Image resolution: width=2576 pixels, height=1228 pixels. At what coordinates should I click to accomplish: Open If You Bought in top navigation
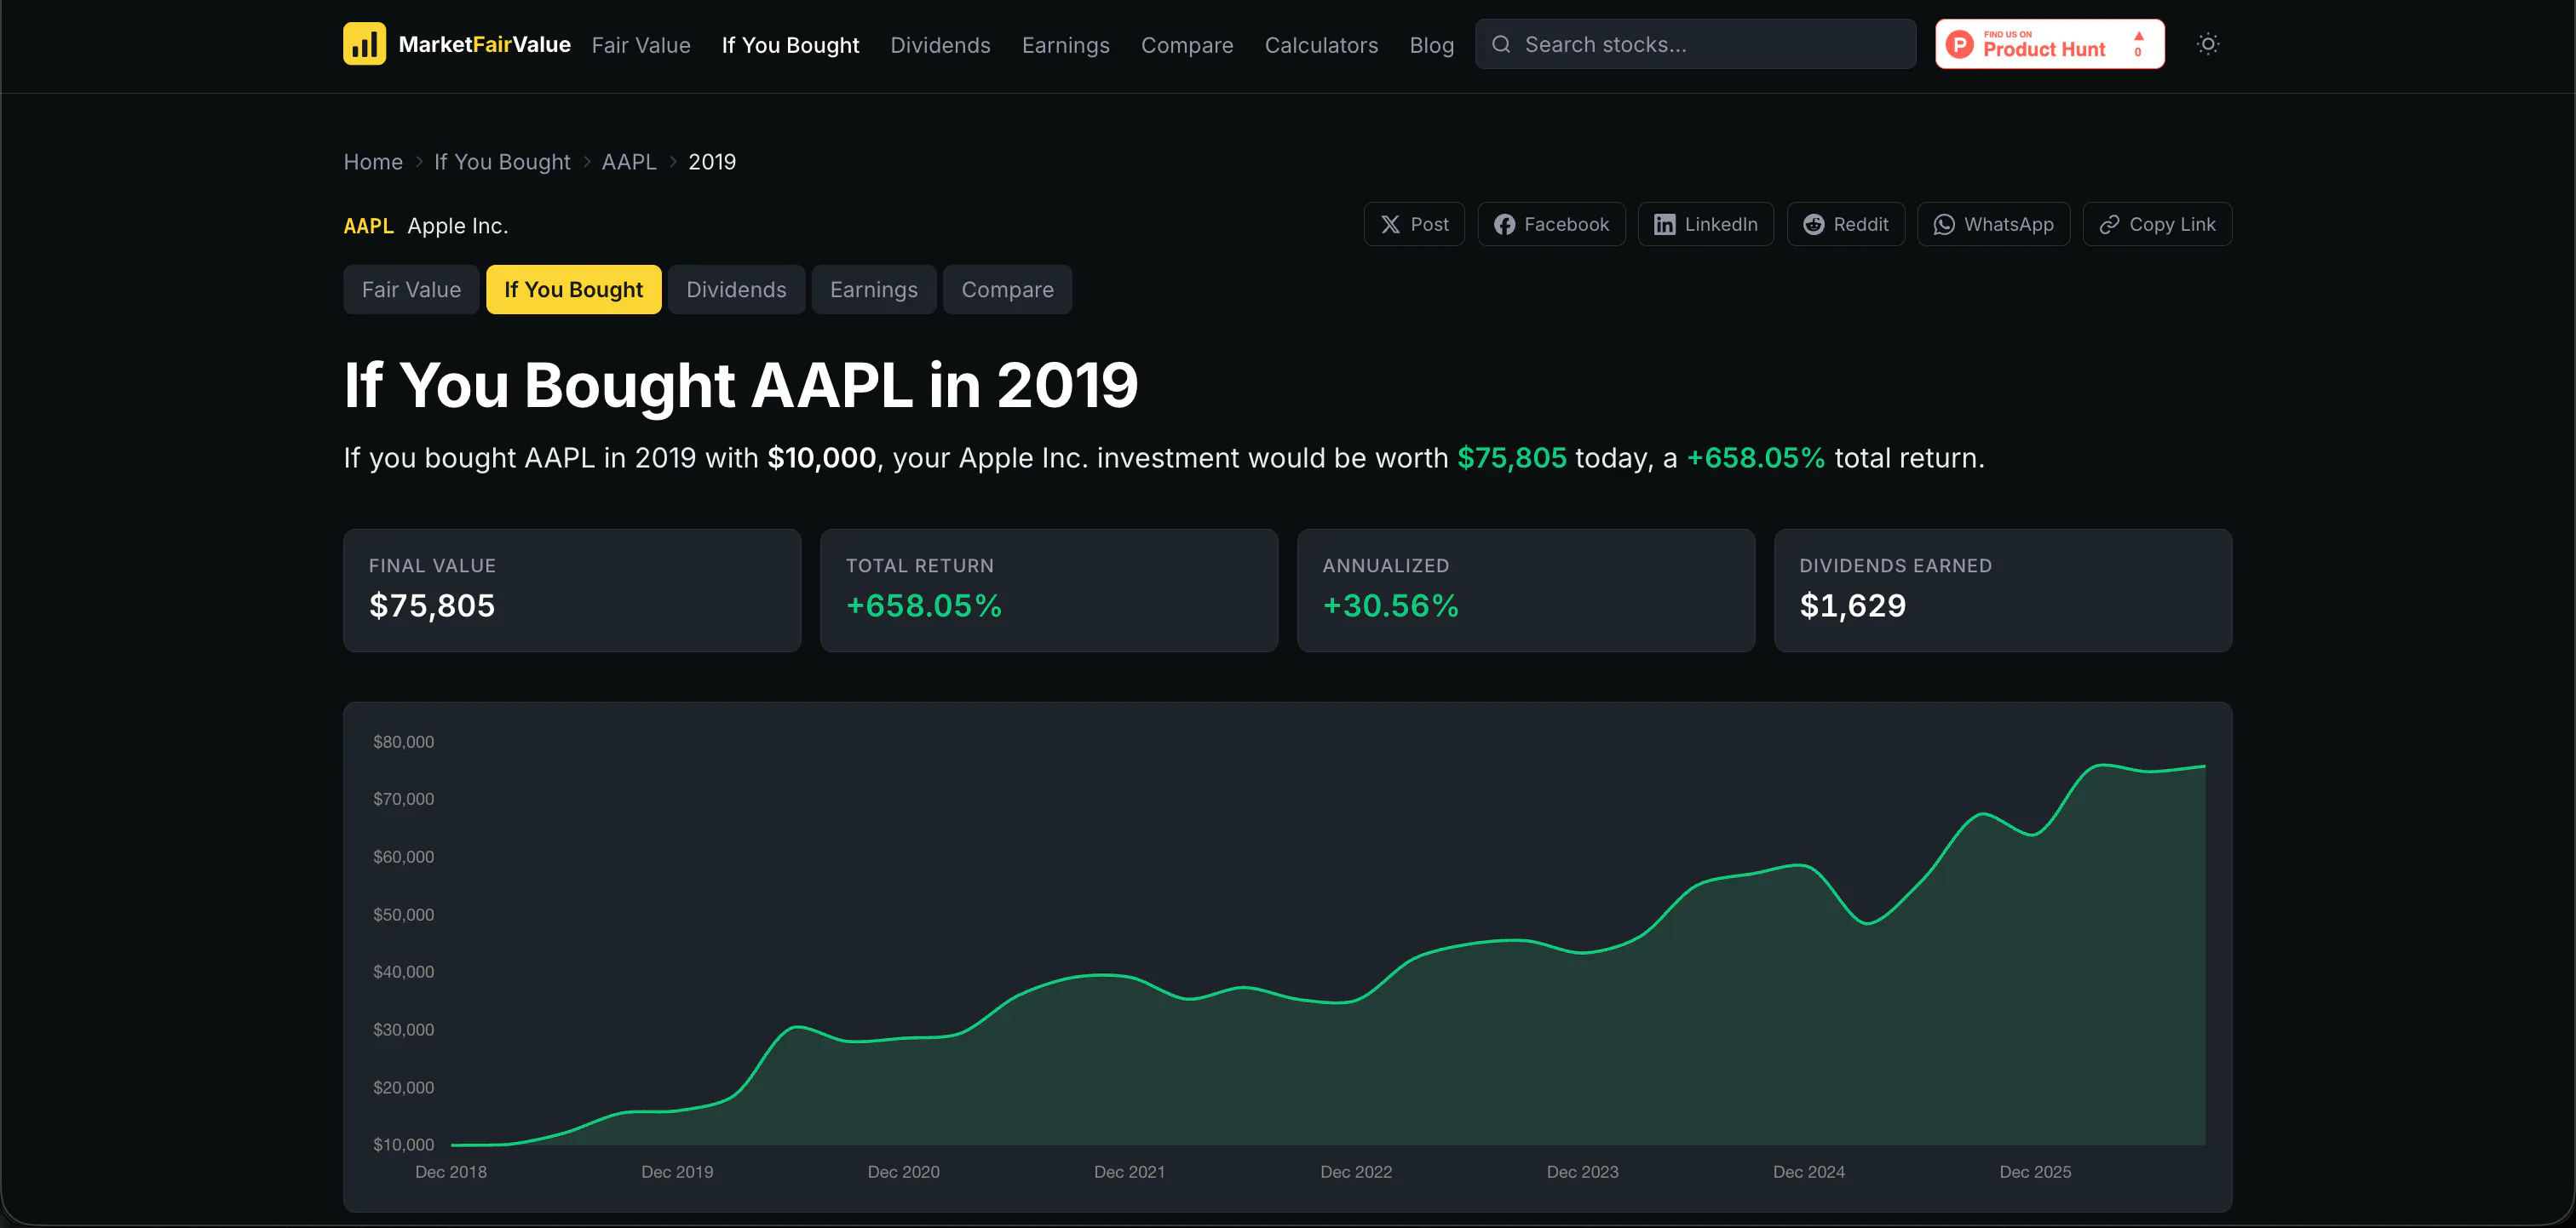pyautogui.click(x=790, y=45)
